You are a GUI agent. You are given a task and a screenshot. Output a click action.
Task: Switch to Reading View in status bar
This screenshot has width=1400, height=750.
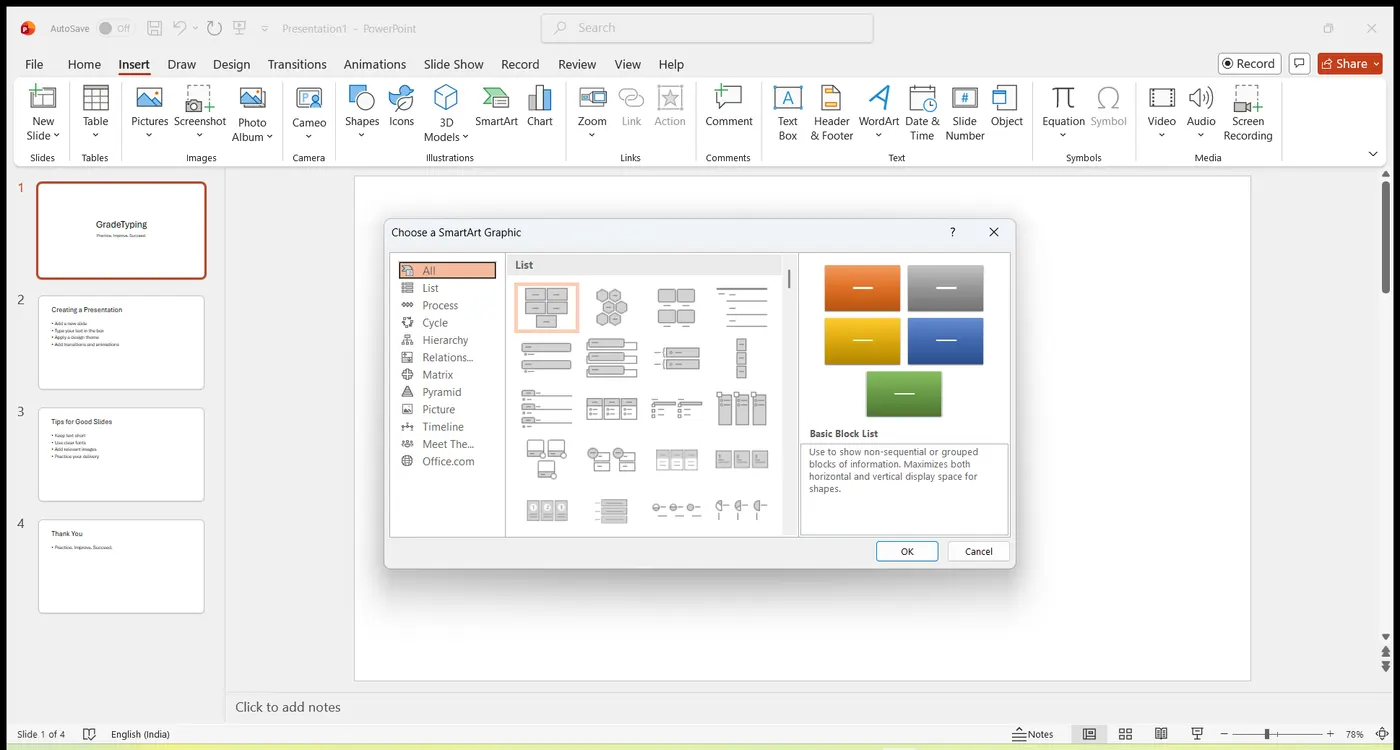1161,734
